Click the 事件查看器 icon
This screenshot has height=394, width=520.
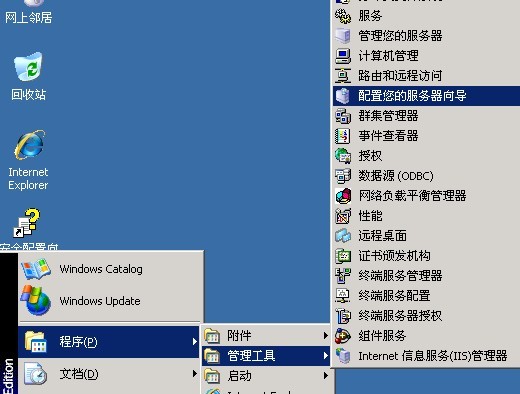pyautogui.click(x=343, y=136)
